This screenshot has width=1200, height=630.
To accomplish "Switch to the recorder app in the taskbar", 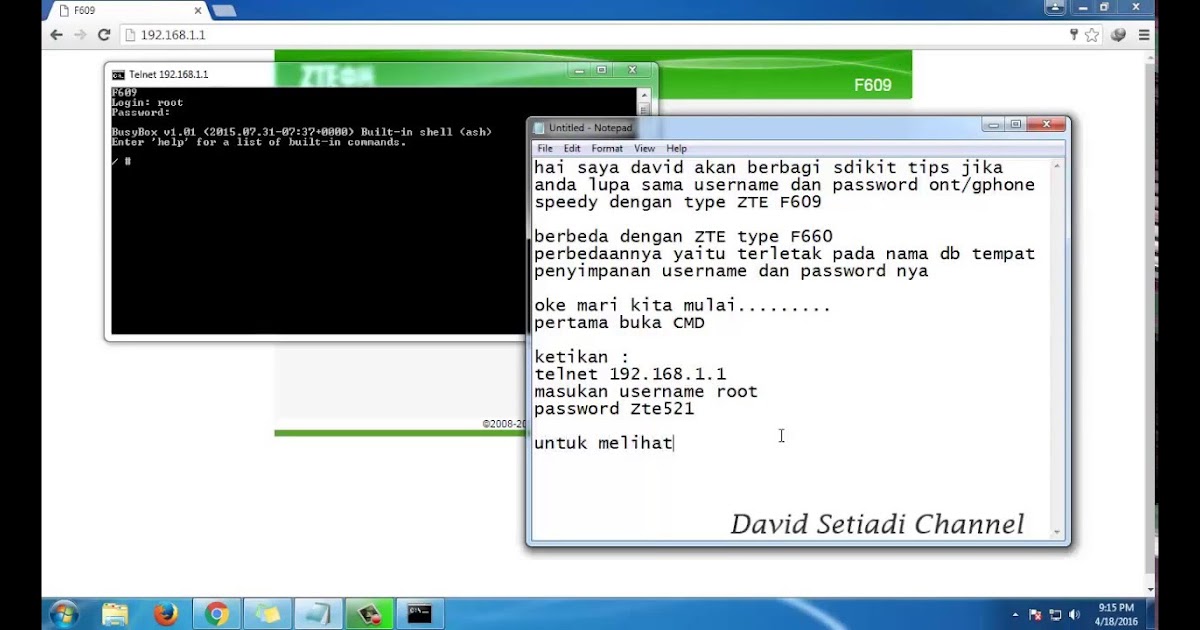I will [x=370, y=614].
